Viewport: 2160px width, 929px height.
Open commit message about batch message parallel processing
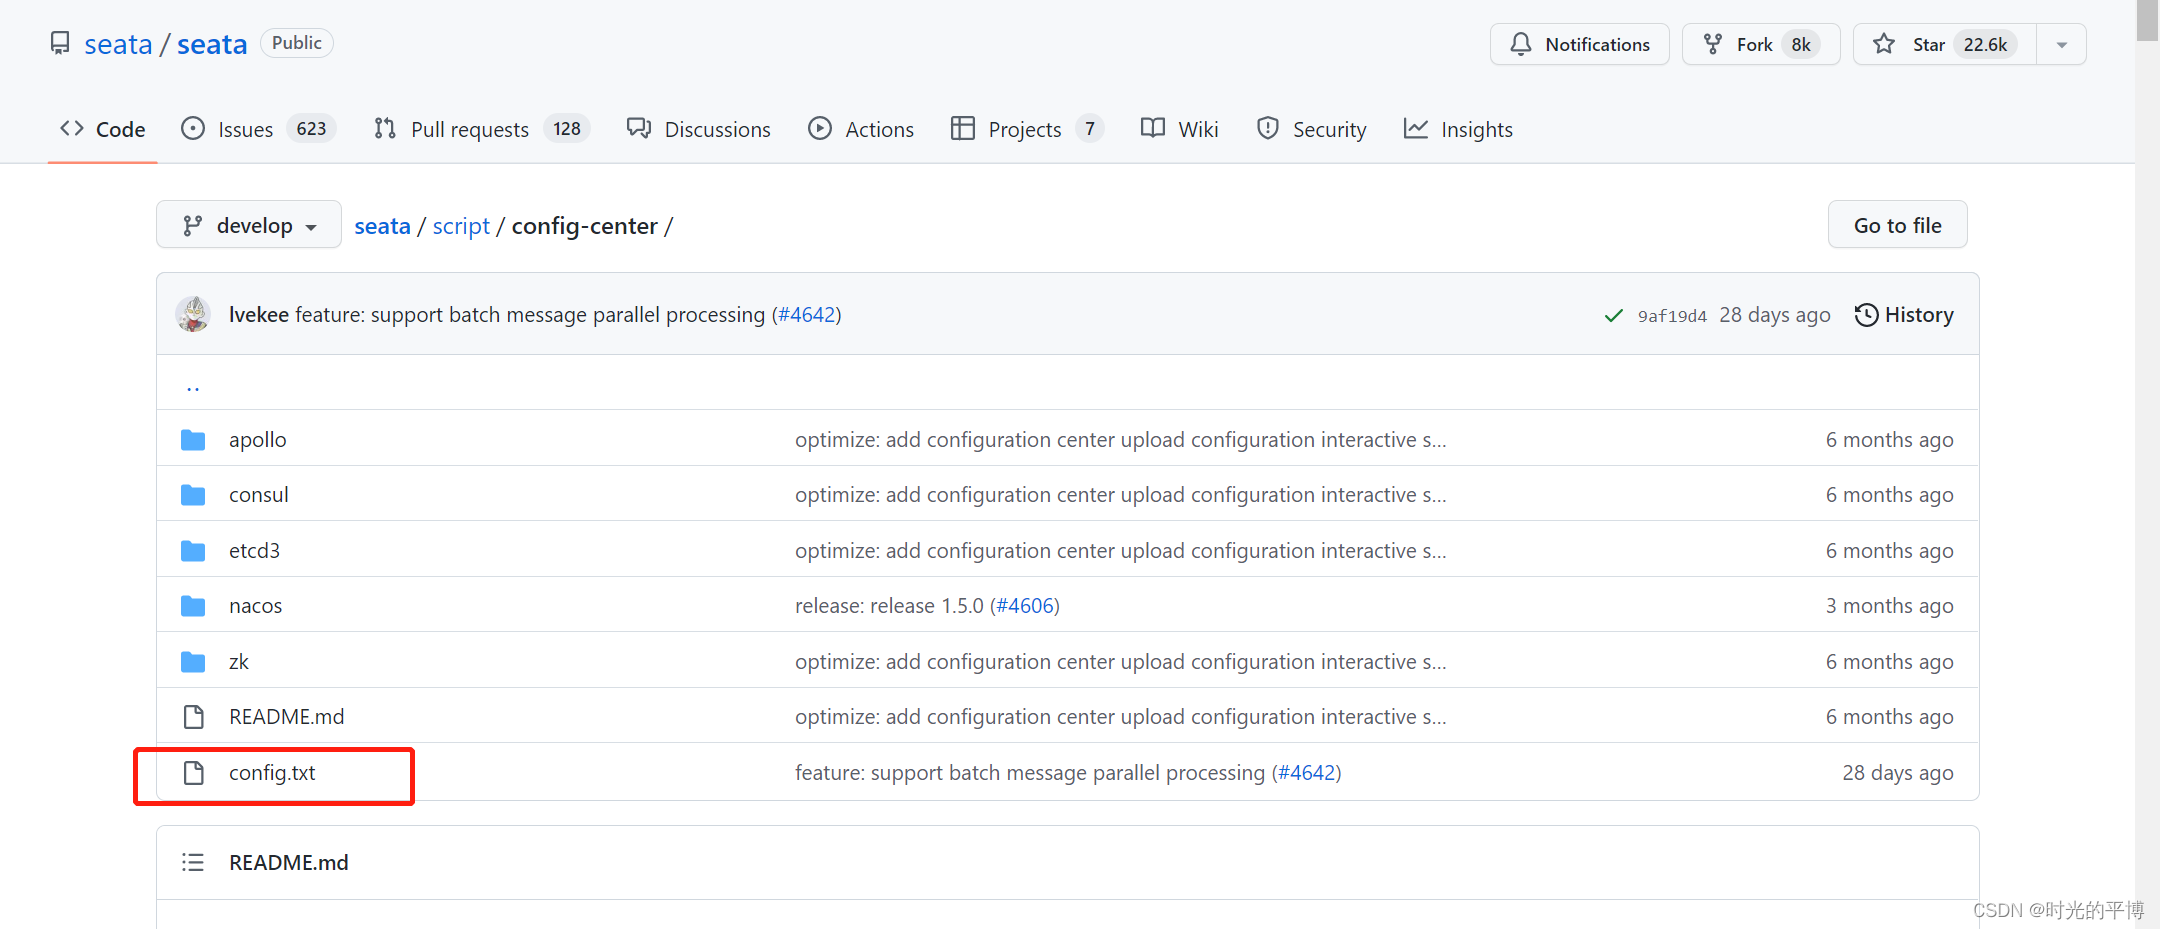coord(530,314)
